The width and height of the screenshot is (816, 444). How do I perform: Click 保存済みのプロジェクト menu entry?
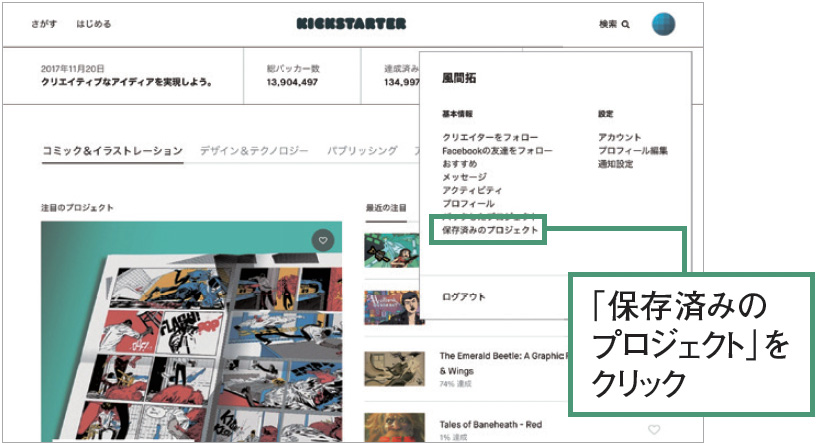pyautogui.click(x=490, y=230)
